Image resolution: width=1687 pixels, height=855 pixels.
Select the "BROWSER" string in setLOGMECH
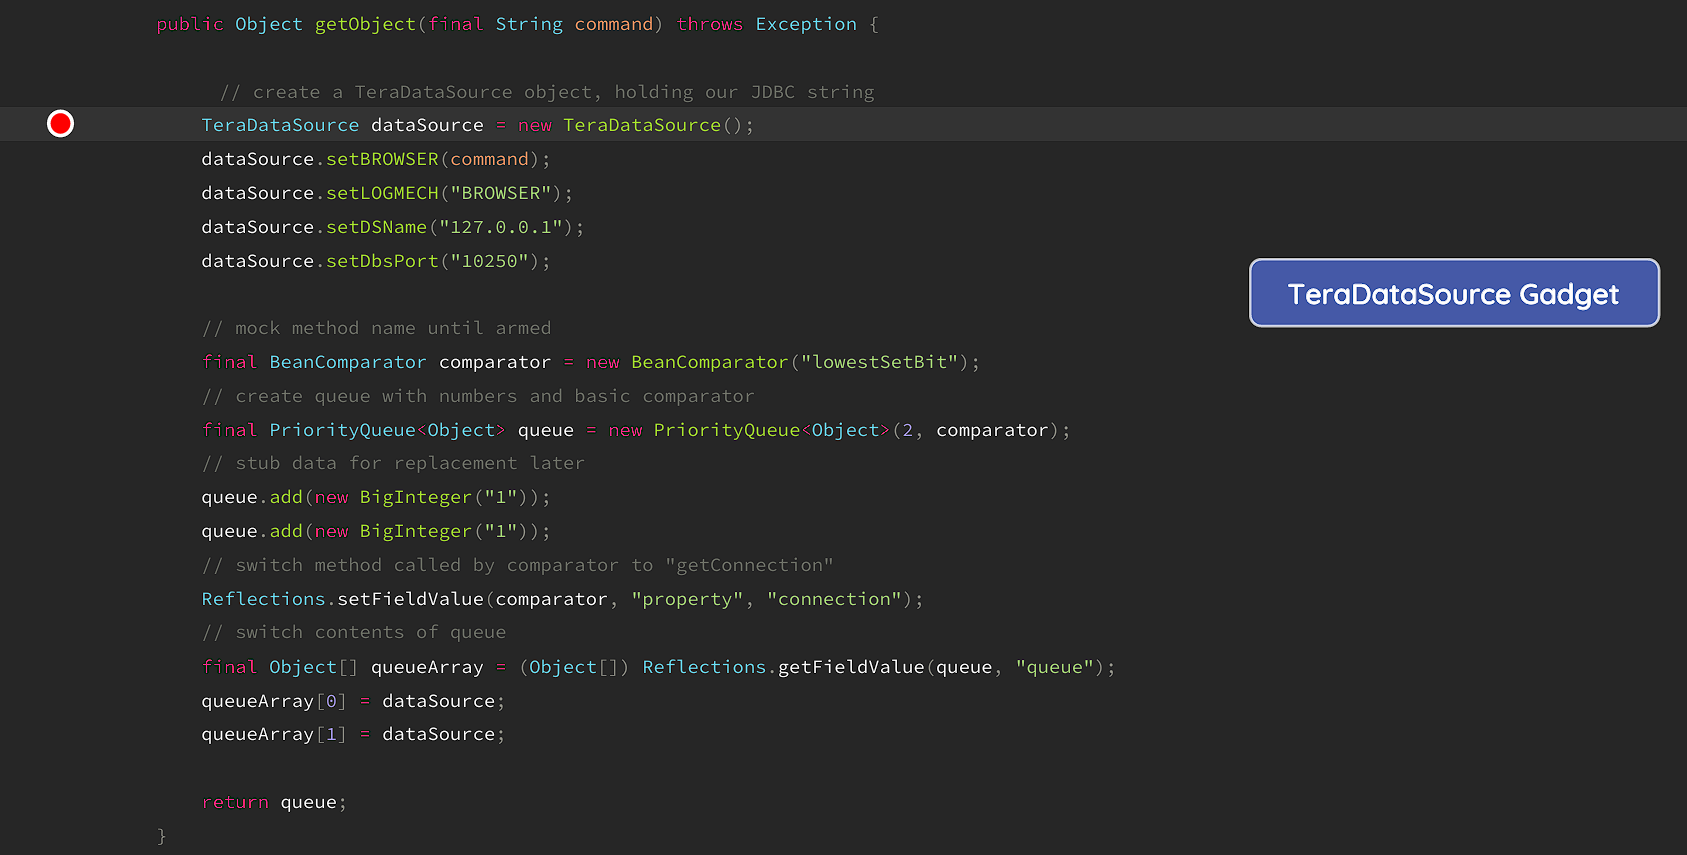tap(501, 193)
